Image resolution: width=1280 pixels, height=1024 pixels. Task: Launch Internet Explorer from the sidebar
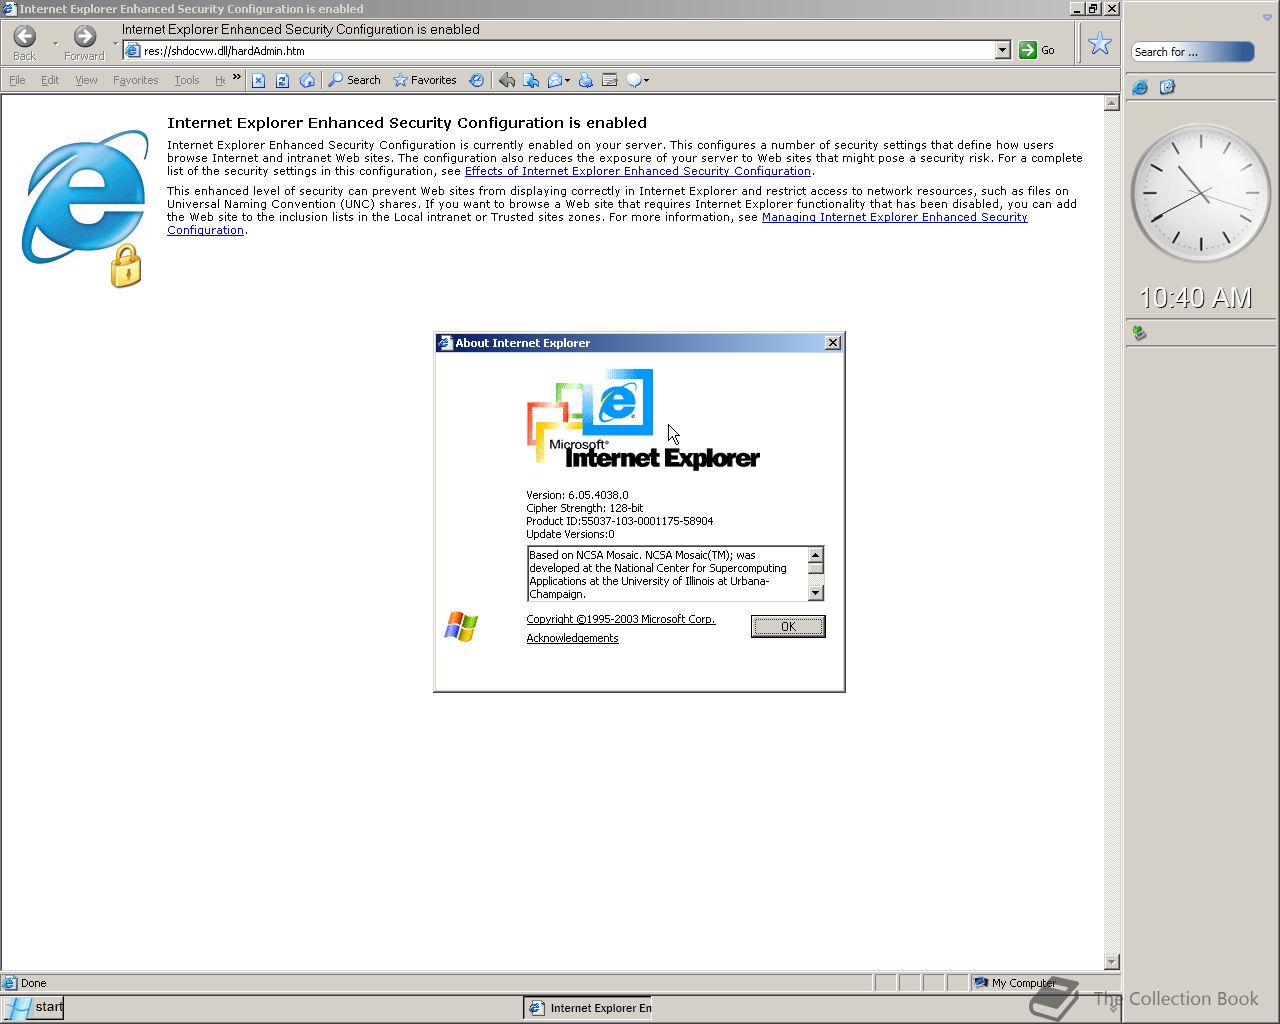(x=1140, y=88)
